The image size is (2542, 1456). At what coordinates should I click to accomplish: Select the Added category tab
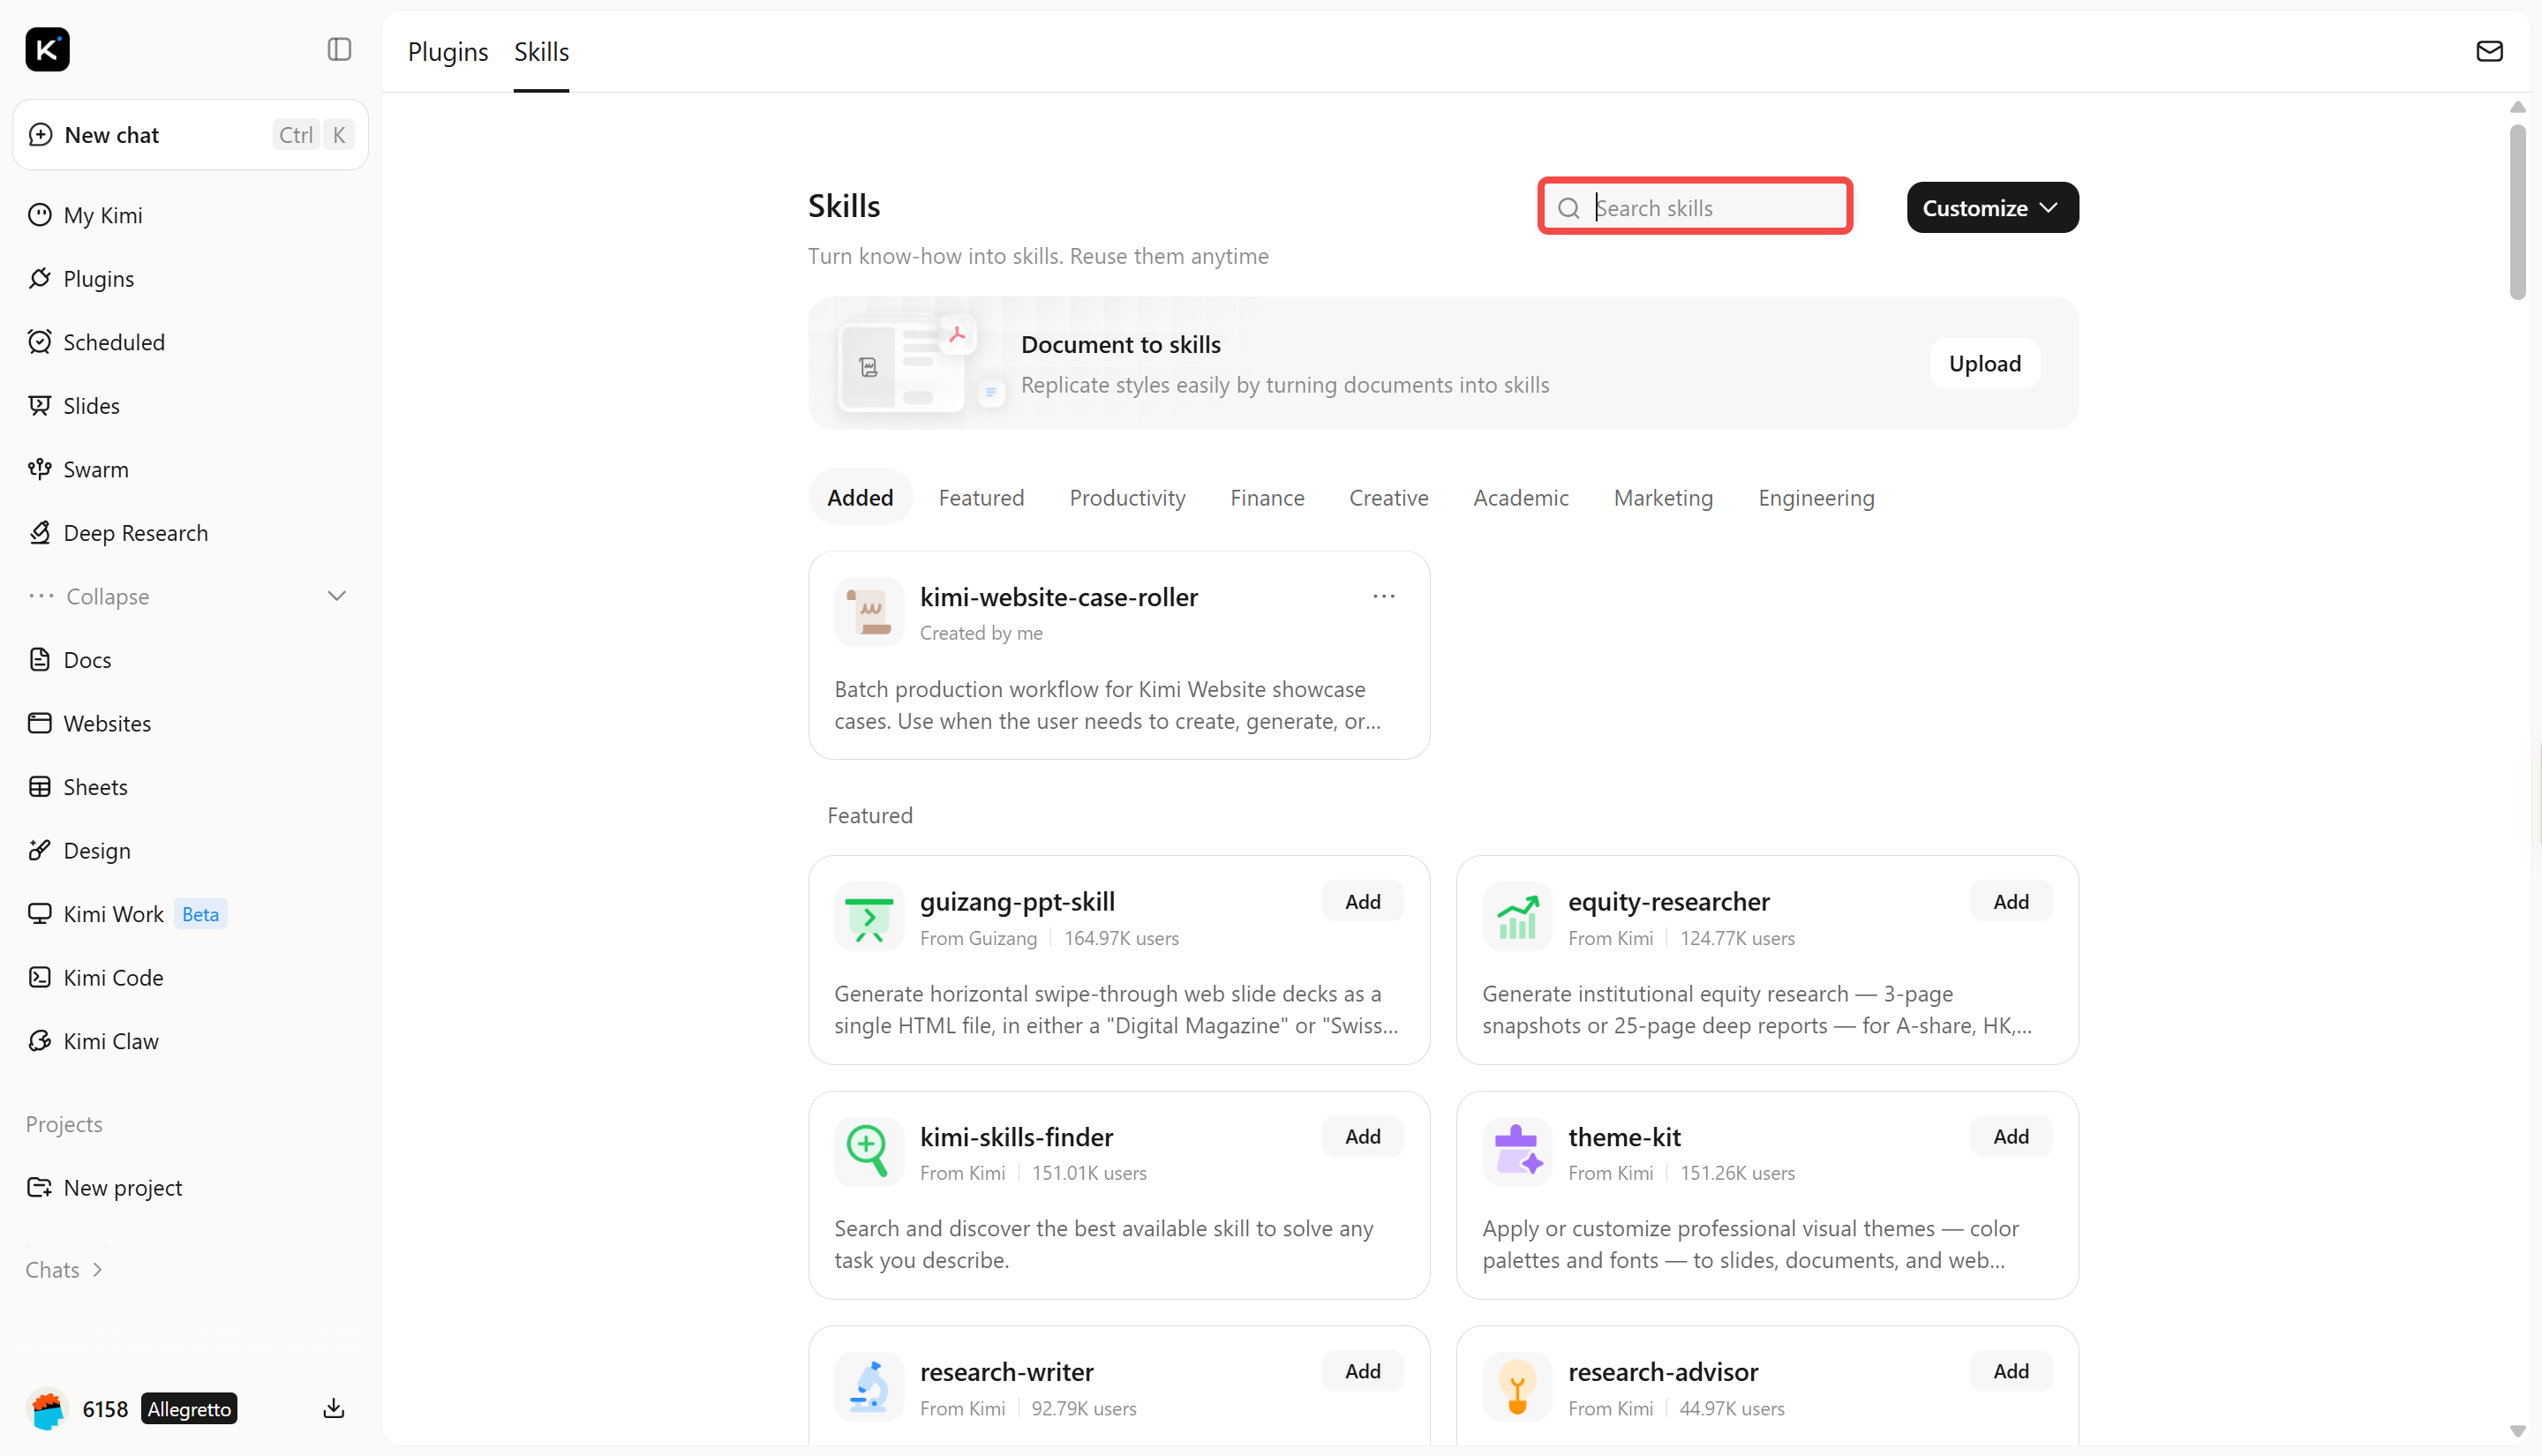860,498
